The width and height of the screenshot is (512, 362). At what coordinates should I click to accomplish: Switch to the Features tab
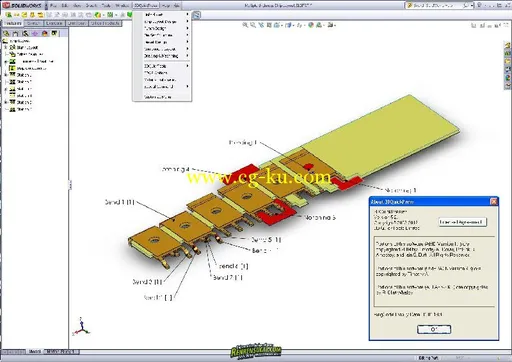[13, 23]
